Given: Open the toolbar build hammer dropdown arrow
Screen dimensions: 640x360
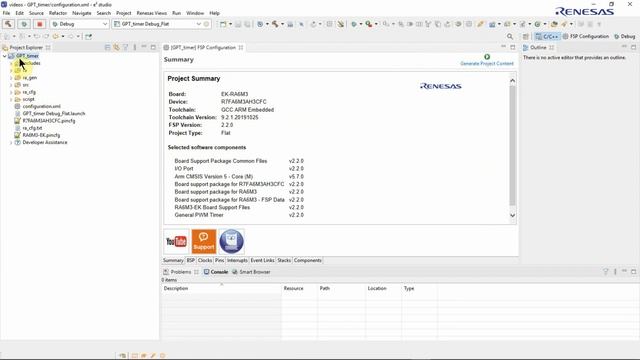Looking at the screenshot, I should click(282, 24).
